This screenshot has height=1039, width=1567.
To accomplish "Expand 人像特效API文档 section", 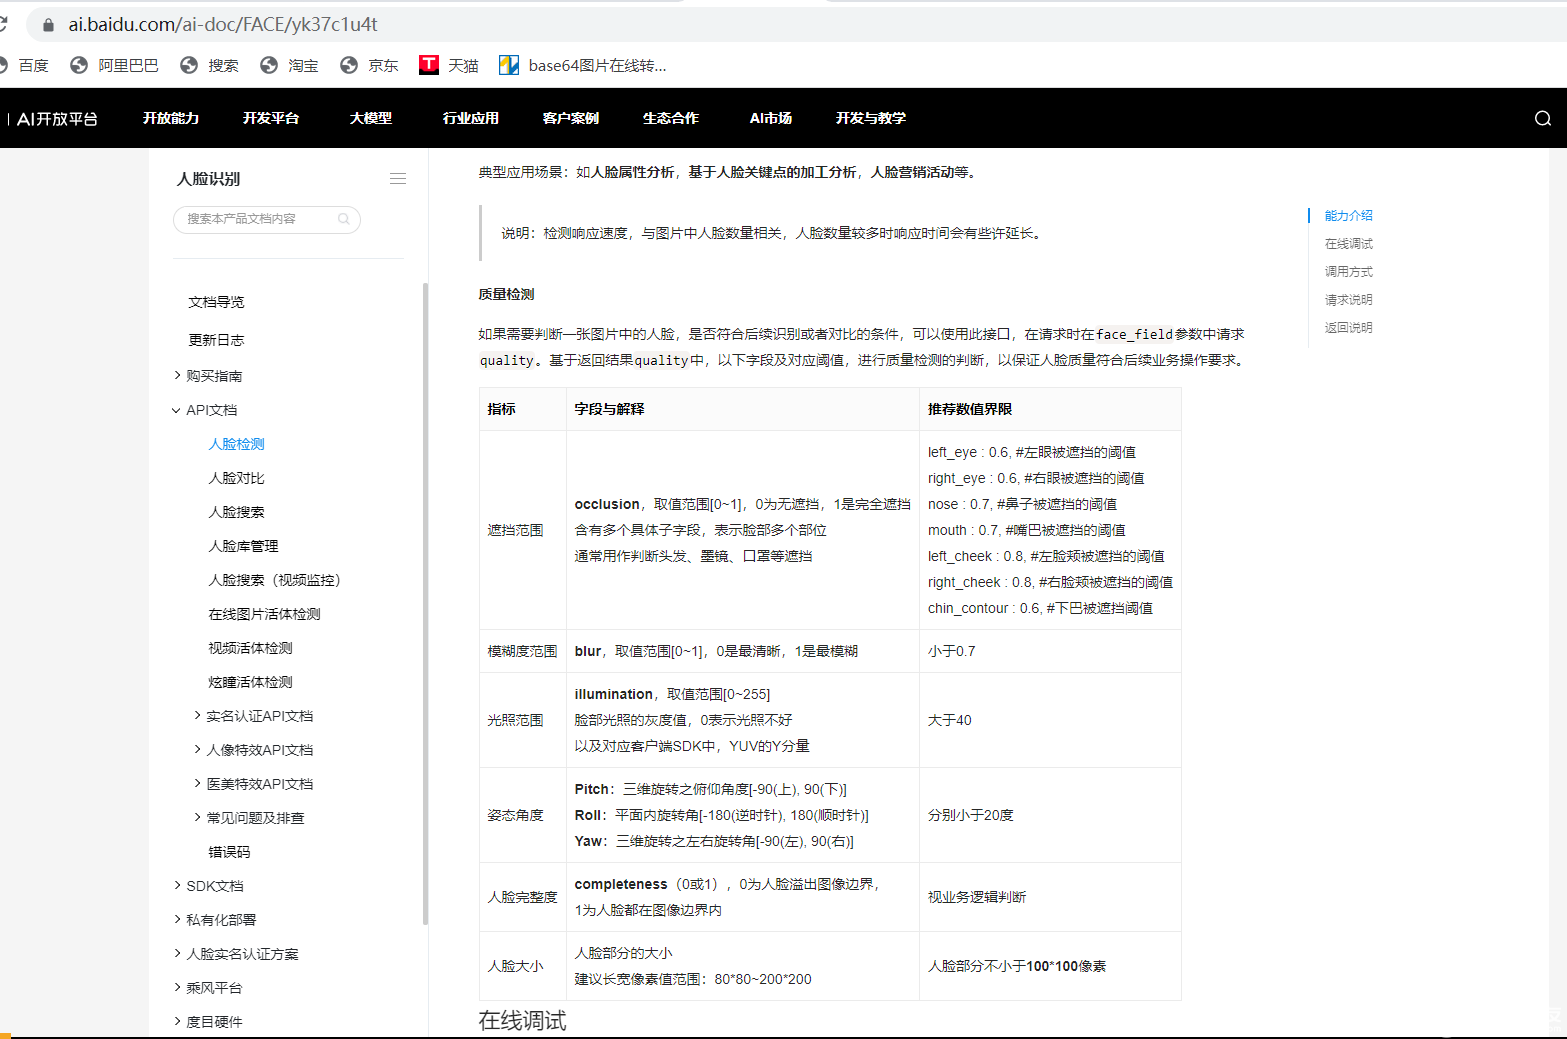I will point(253,750).
